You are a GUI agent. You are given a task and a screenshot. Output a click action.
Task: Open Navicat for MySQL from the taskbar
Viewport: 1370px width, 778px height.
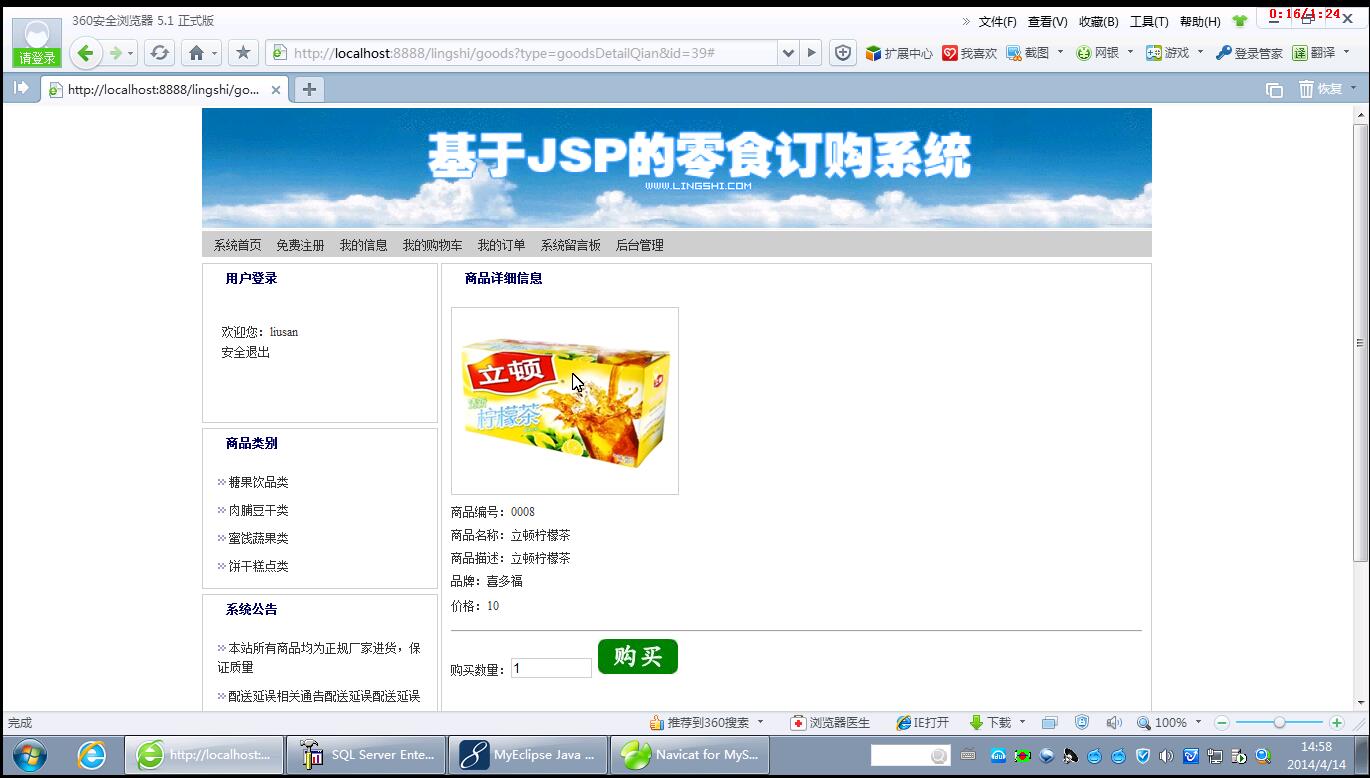[690, 755]
